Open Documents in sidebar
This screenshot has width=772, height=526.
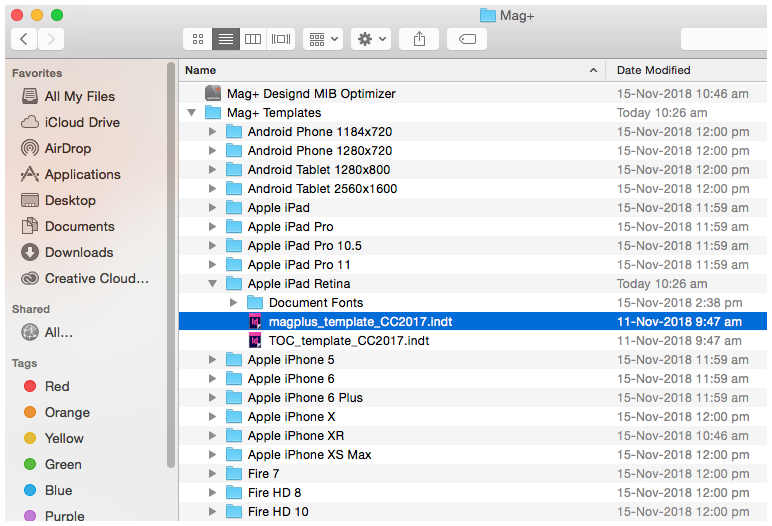68,227
